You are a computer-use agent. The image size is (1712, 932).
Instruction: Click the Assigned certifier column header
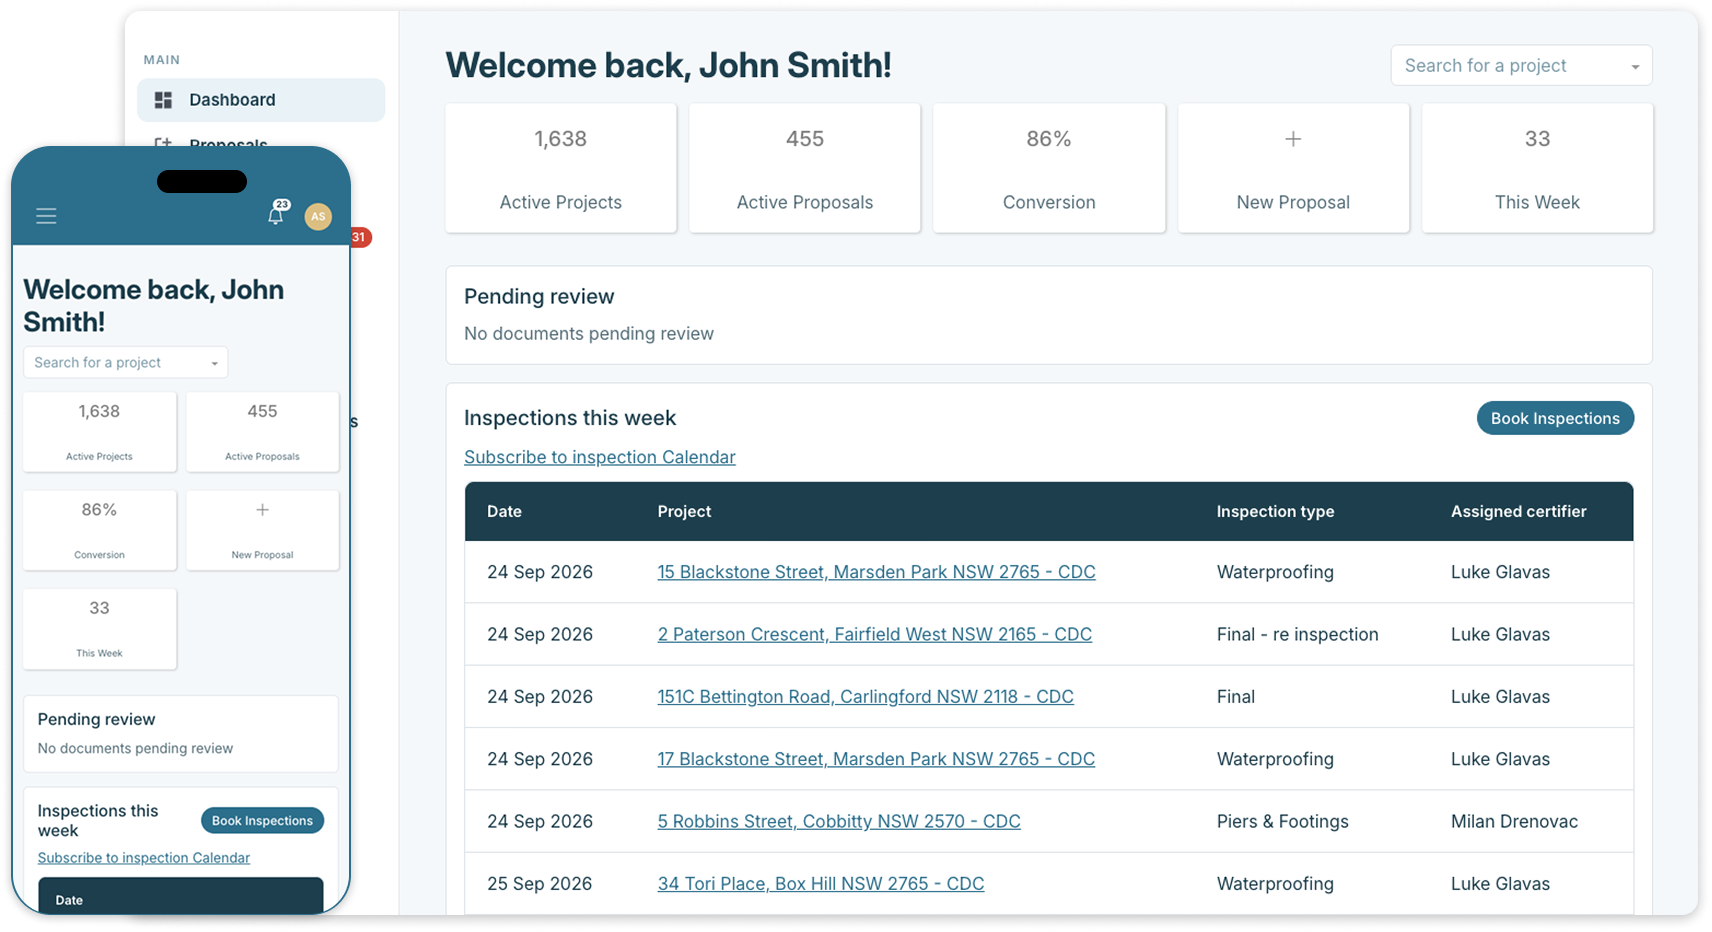click(1518, 511)
